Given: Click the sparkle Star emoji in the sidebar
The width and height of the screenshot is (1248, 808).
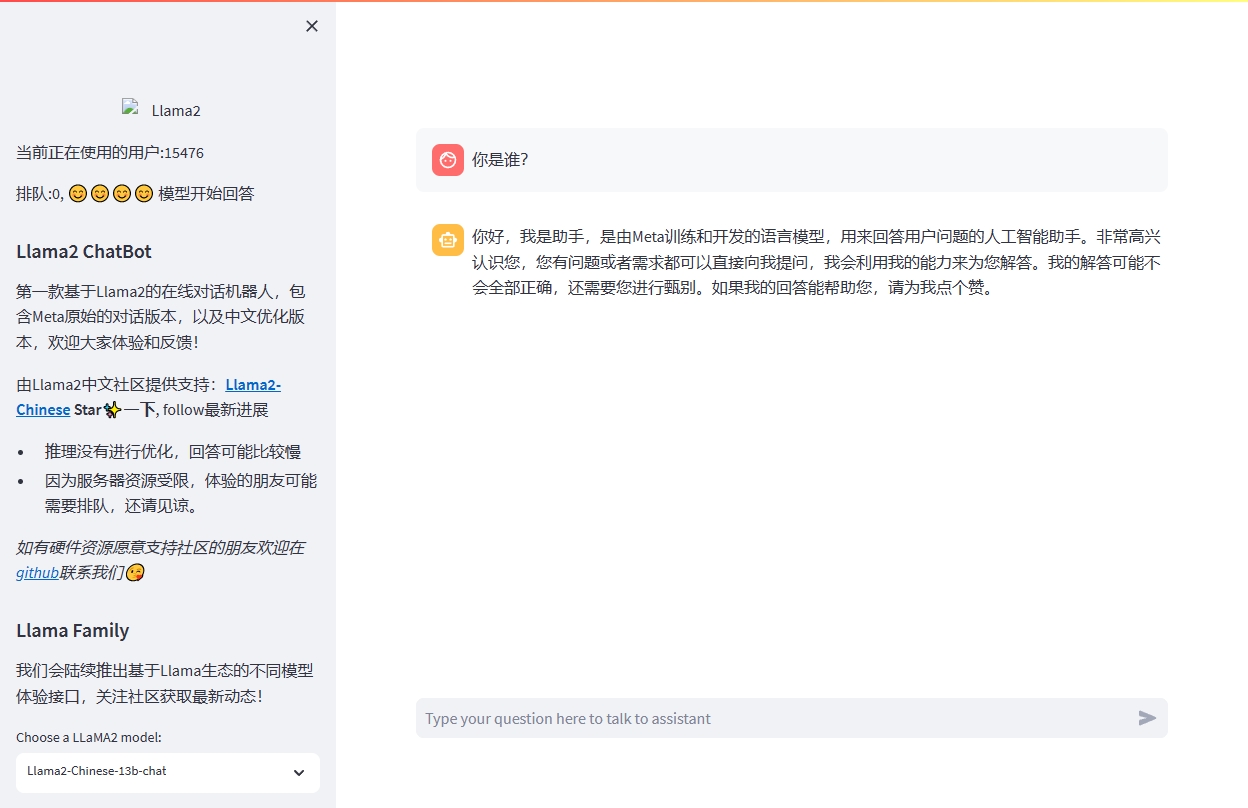Looking at the screenshot, I should [111, 409].
